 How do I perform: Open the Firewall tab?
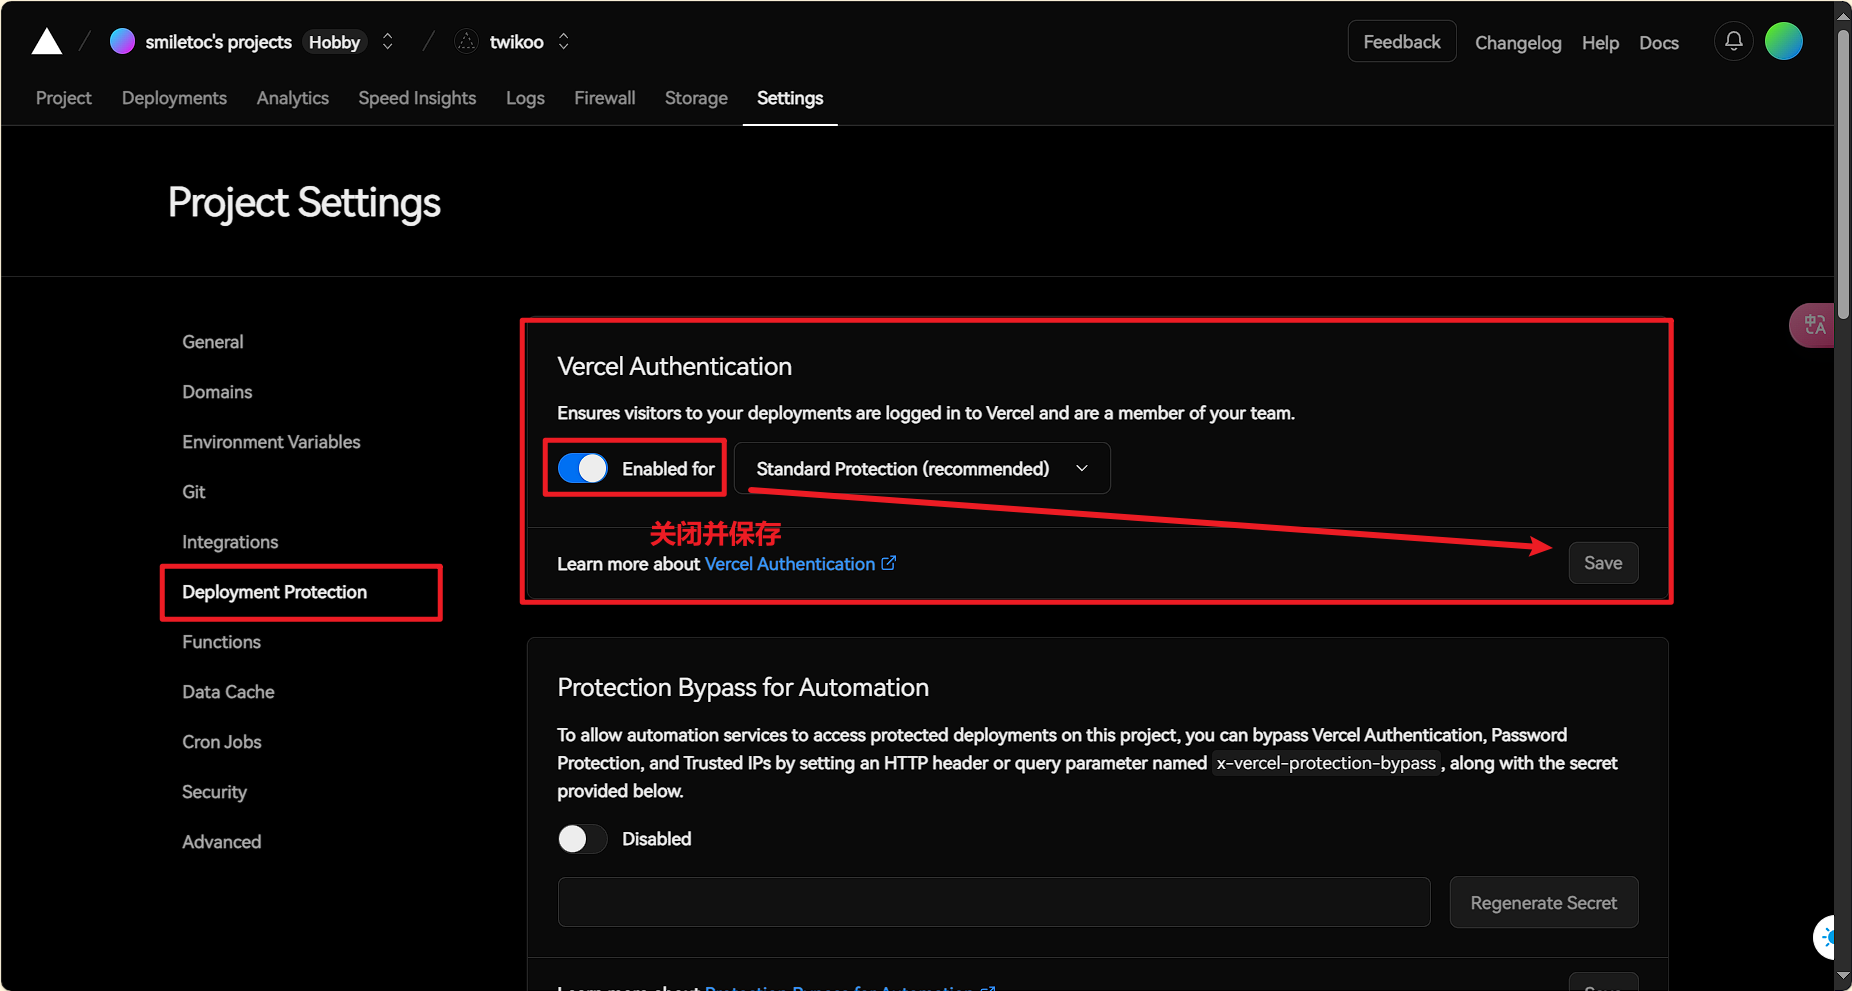click(604, 98)
